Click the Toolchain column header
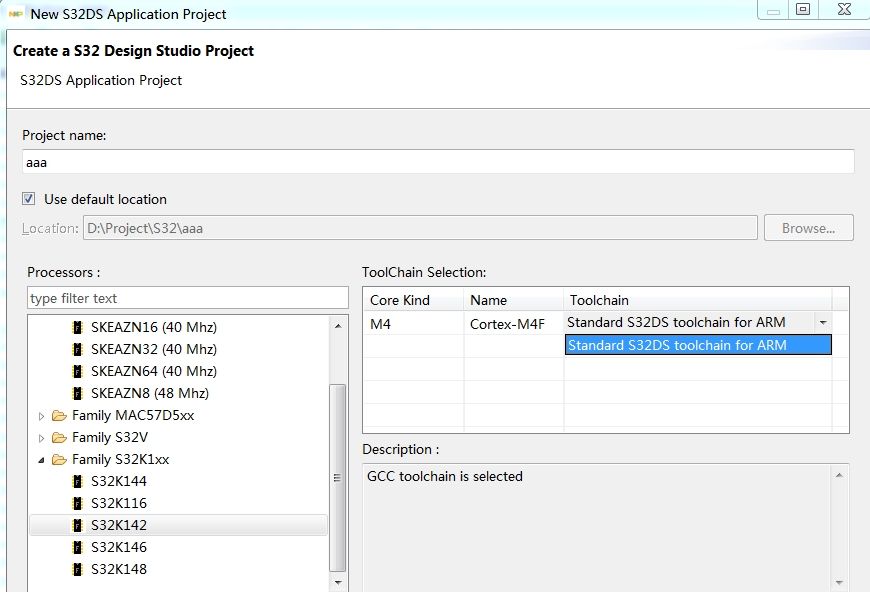Screen dimensions: 870x592 point(697,300)
